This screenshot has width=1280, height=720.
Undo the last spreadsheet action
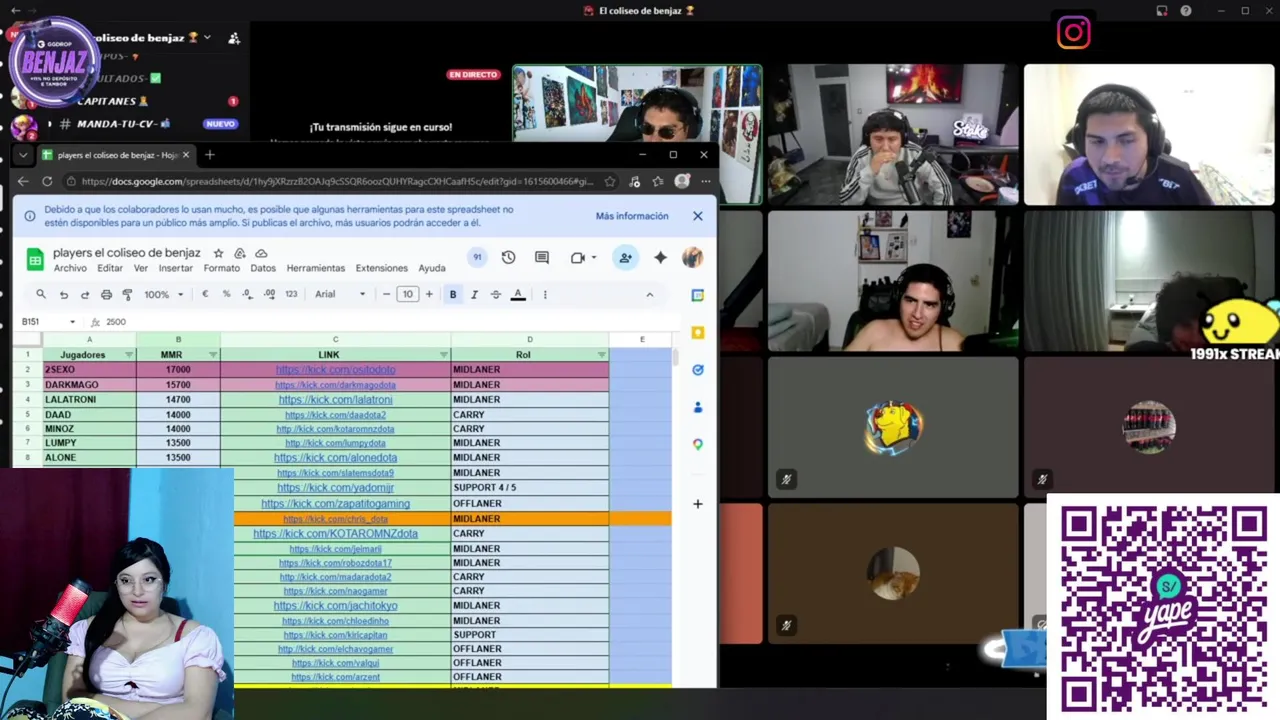pos(63,294)
